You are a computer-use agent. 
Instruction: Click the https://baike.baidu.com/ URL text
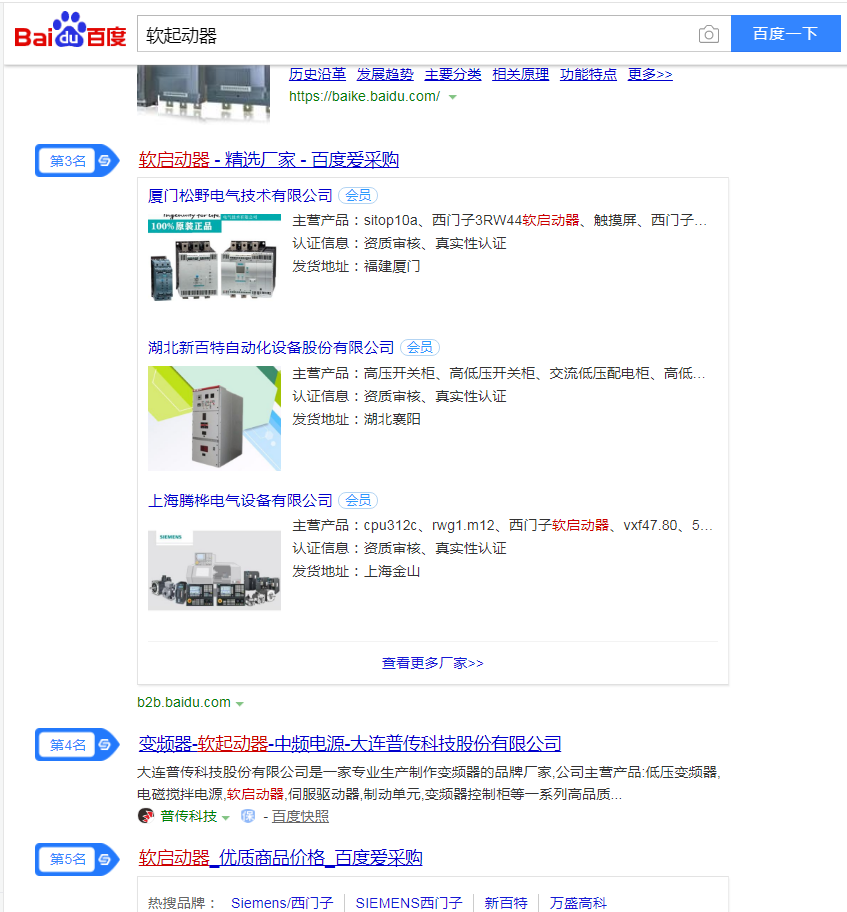365,97
